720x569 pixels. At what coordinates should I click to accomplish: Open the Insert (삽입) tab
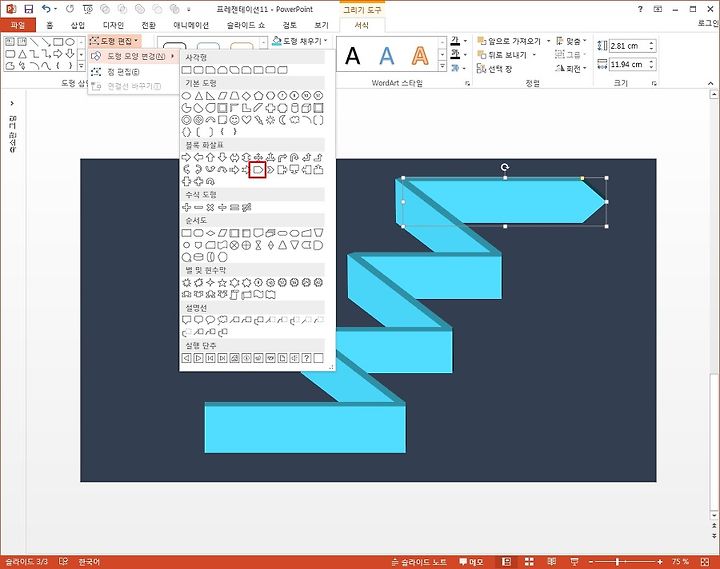pos(78,25)
